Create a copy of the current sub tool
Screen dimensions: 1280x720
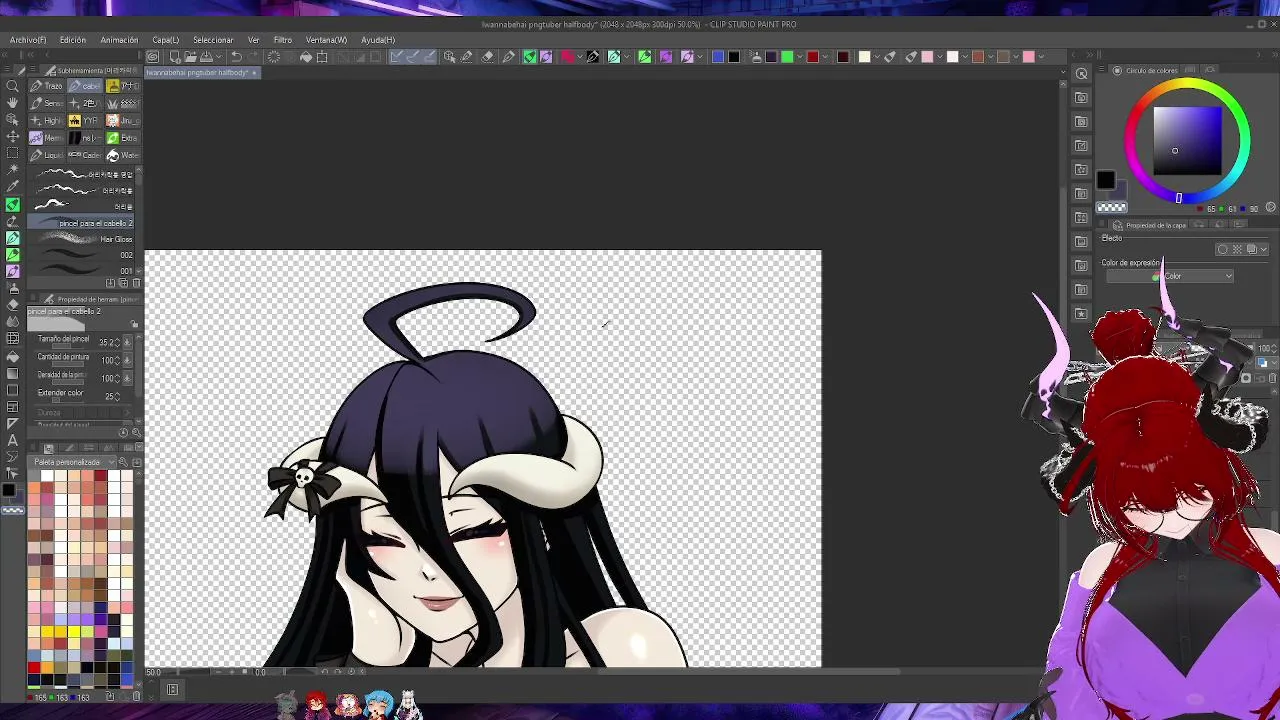coord(124,283)
